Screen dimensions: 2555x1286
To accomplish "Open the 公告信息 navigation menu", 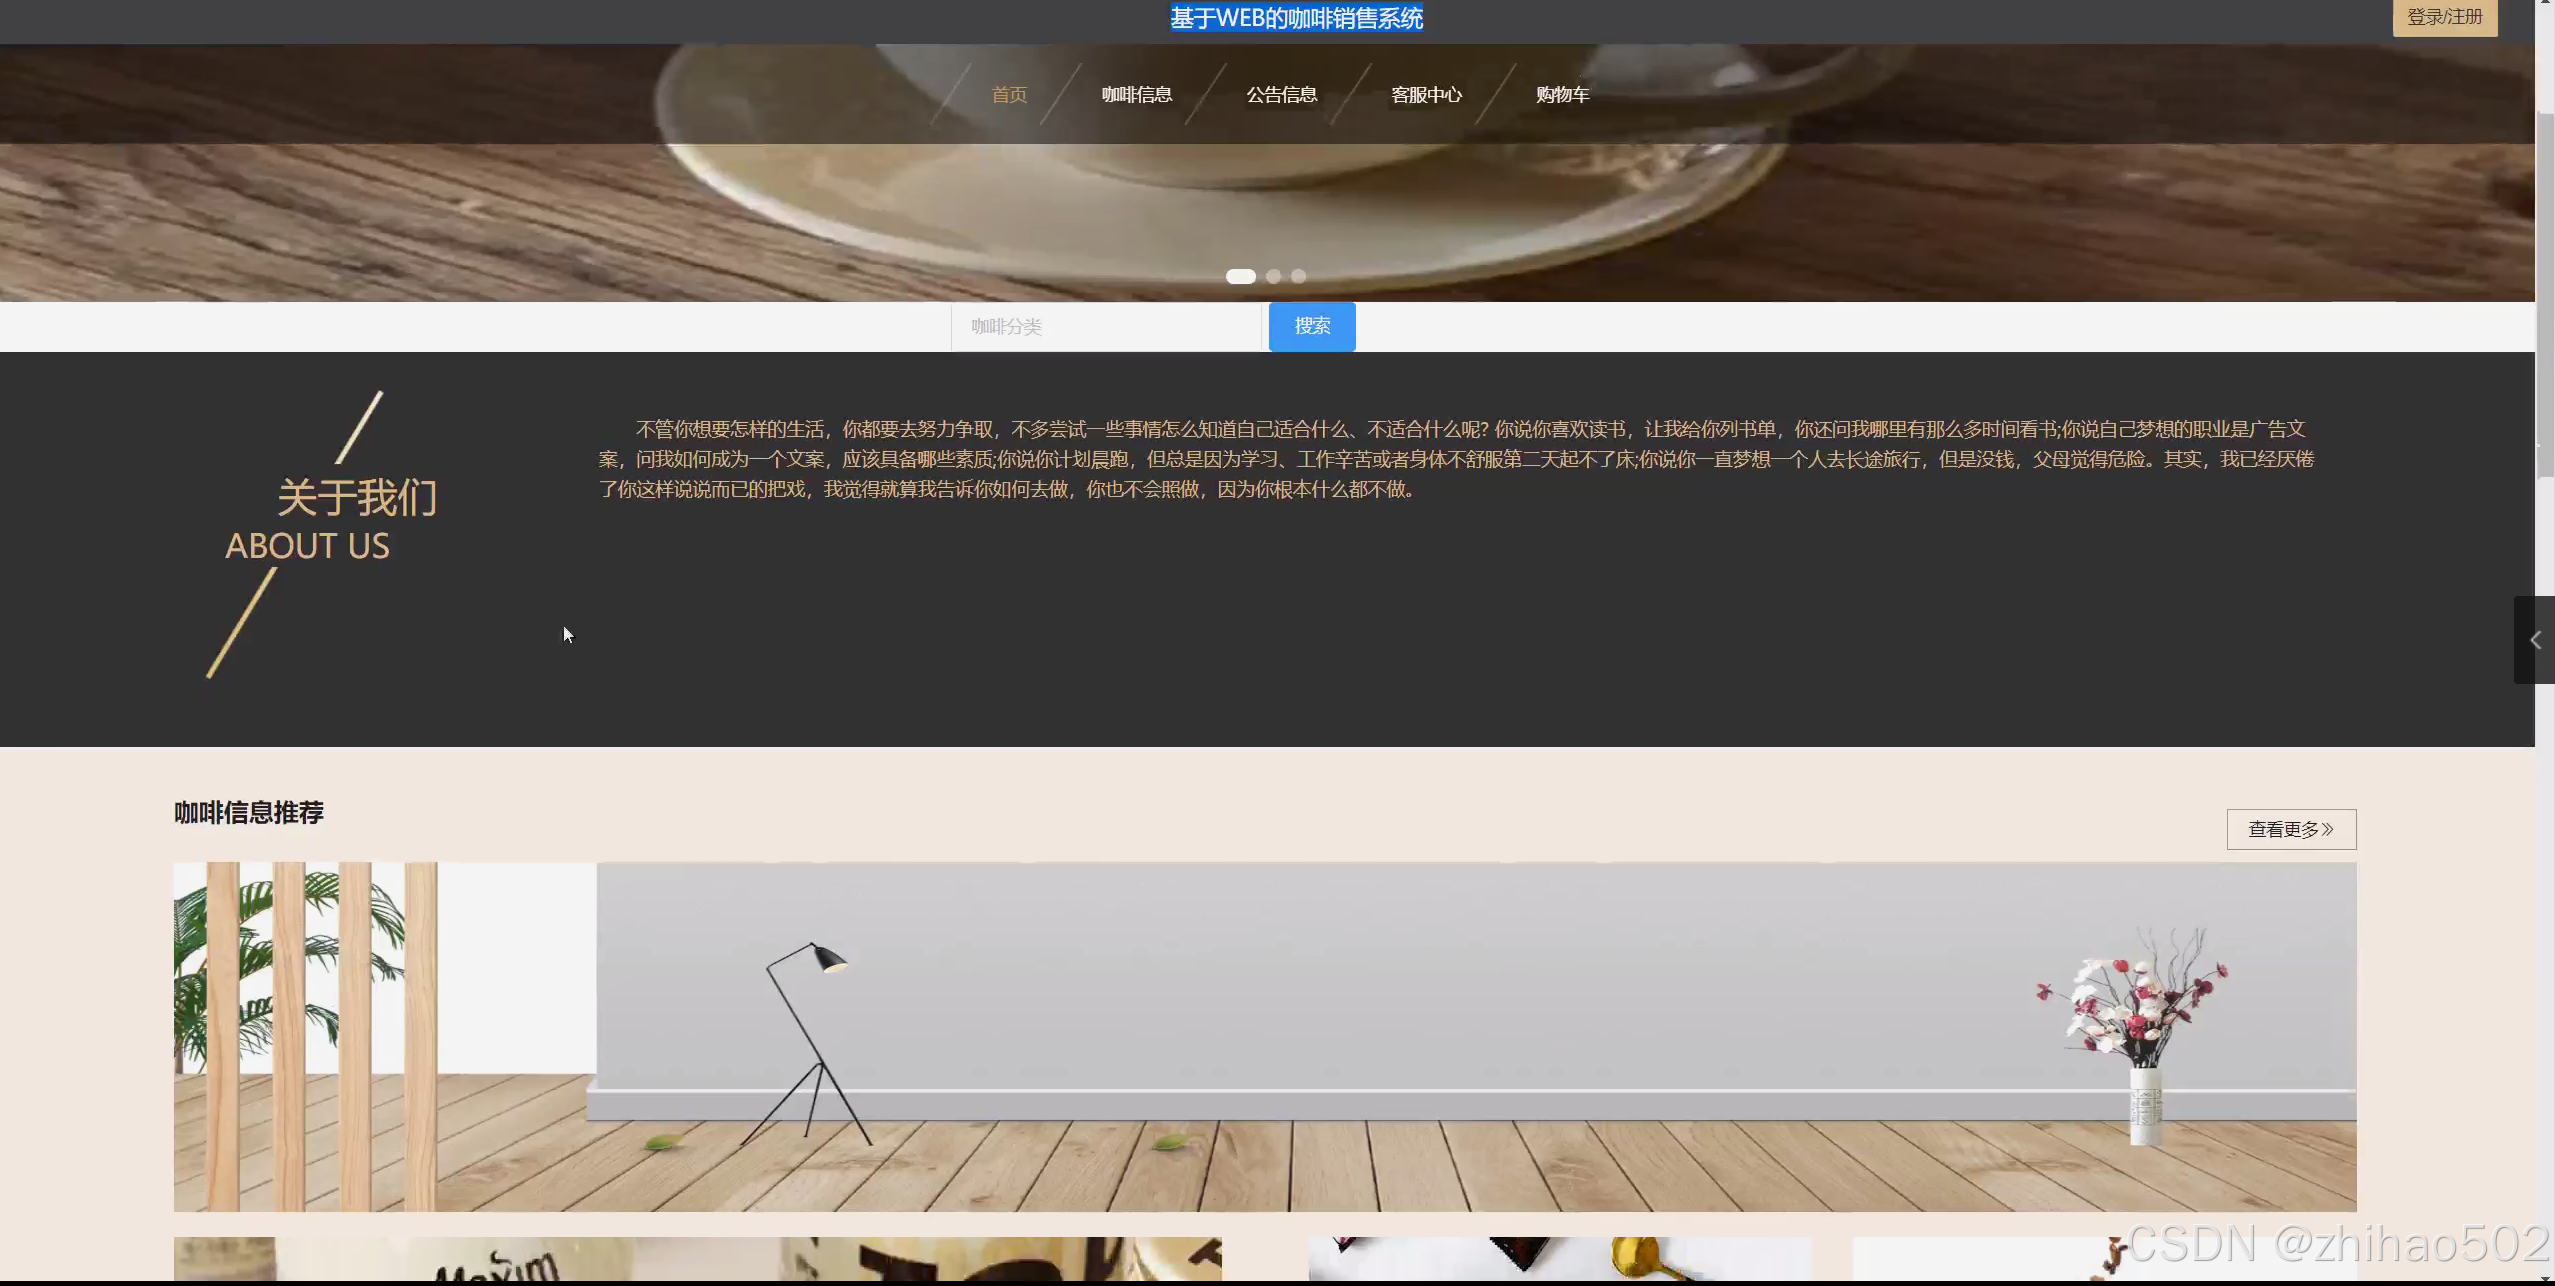I will pos(1281,93).
